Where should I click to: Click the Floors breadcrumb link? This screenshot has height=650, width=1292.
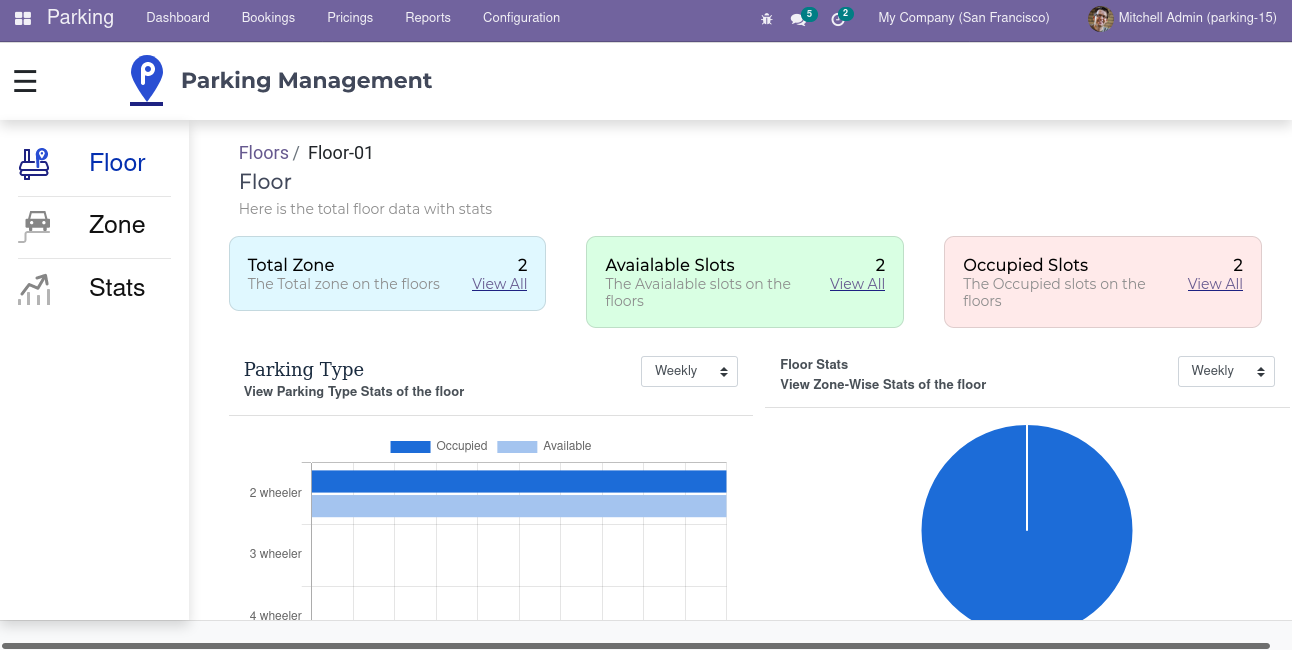click(x=264, y=153)
